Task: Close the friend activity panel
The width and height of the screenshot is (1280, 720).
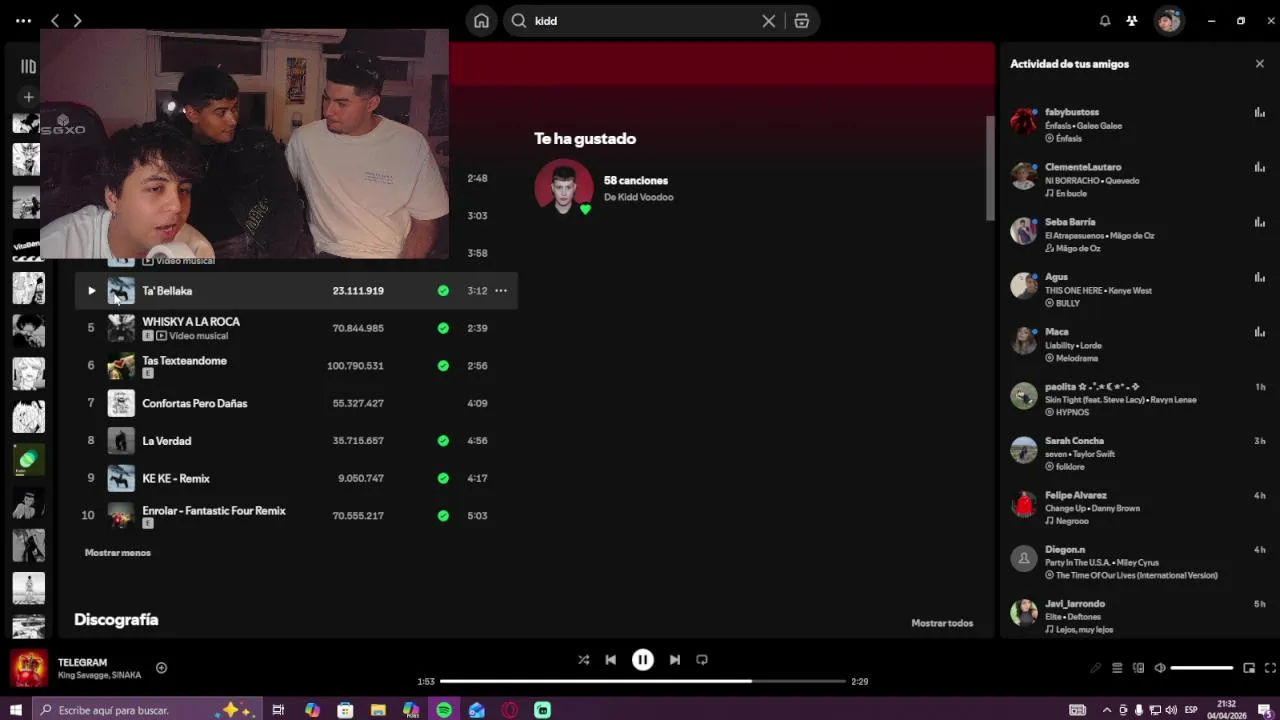Action: click(1259, 64)
